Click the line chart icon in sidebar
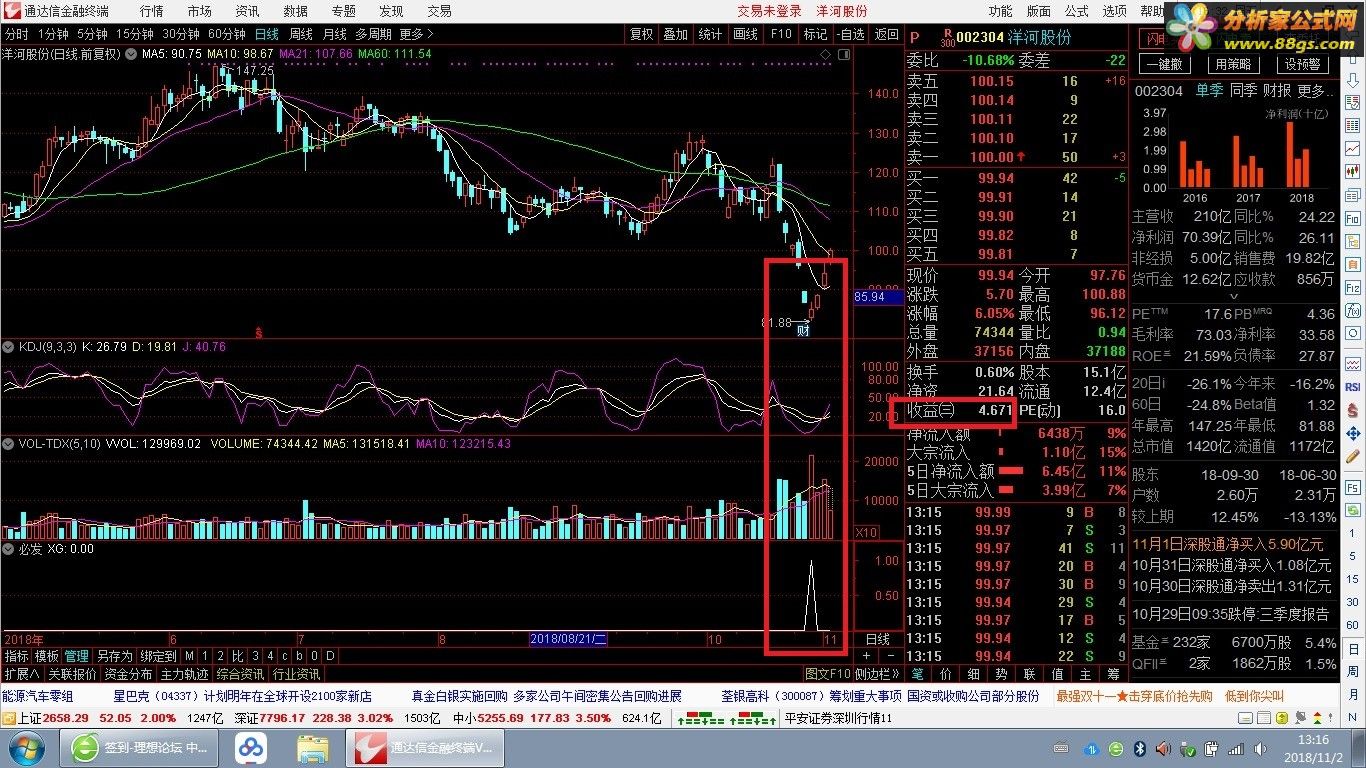This screenshot has height=768, width=1366. point(1353,147)
